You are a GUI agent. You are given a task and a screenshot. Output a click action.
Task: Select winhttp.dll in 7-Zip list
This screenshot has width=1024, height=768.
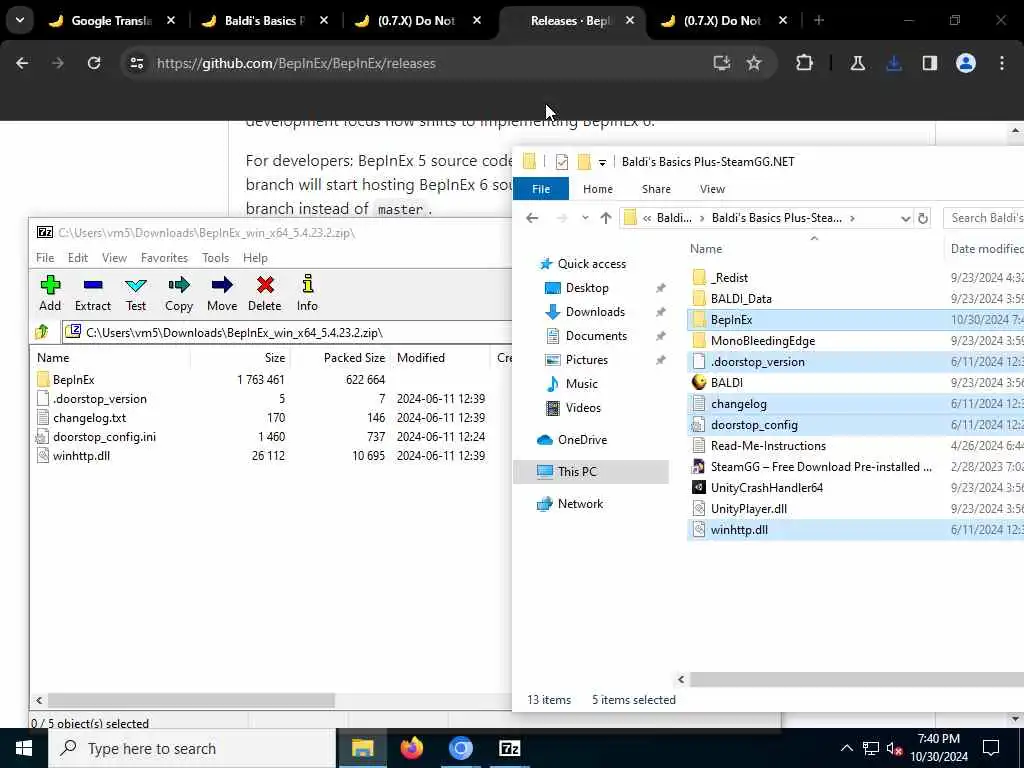[81, 456]
